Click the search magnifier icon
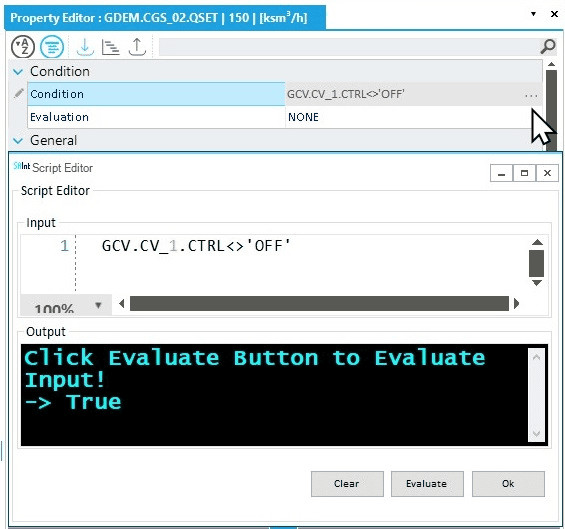The width and height of the screenshot is (565, 529). coord(548,47)
